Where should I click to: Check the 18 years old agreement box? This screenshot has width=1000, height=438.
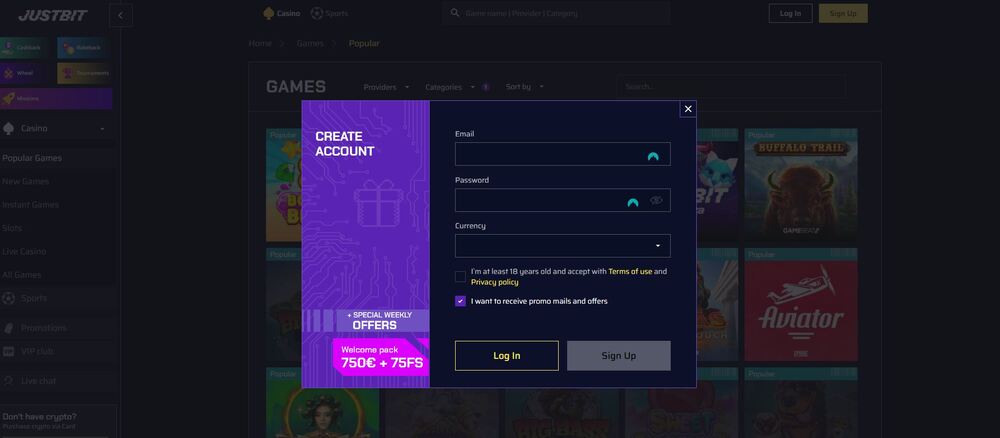pyautogui.click(x=460, y=277)
